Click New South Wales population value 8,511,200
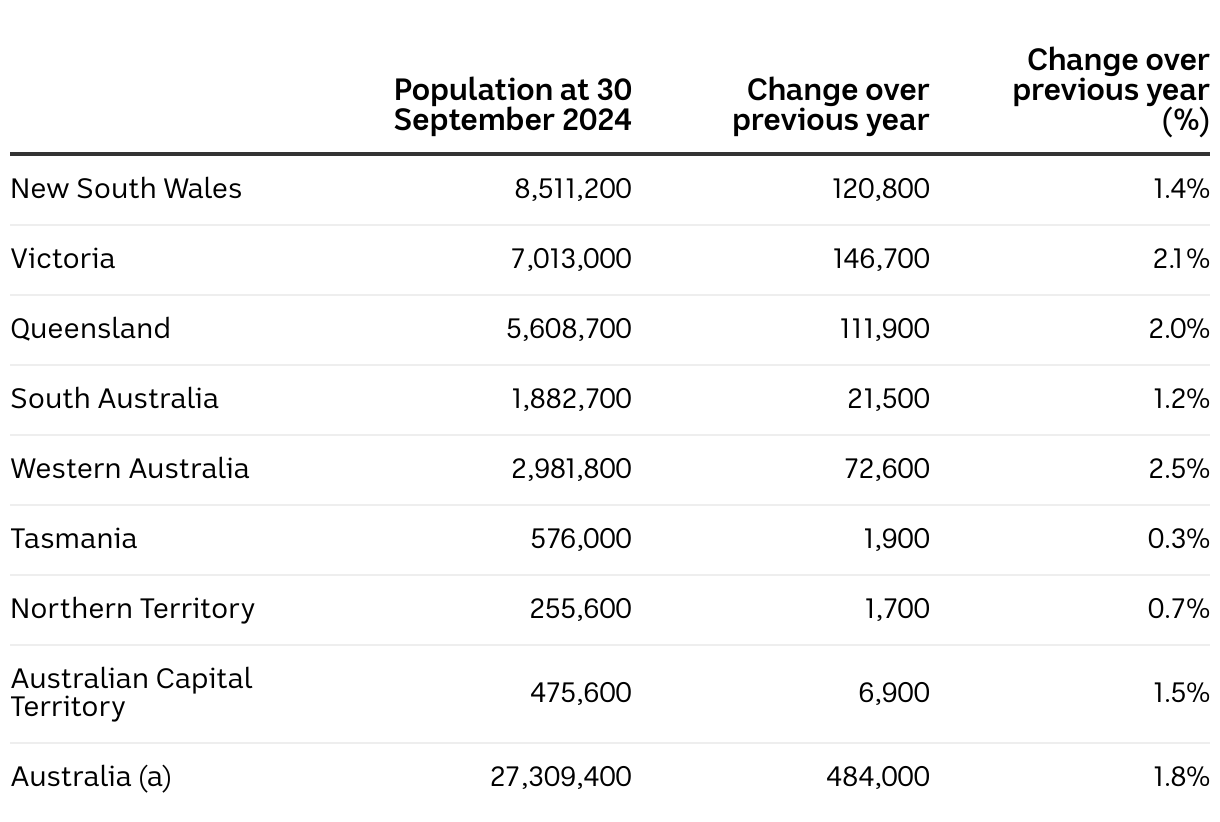Viewport: 1220px width, 822px height. coord(573,189)
